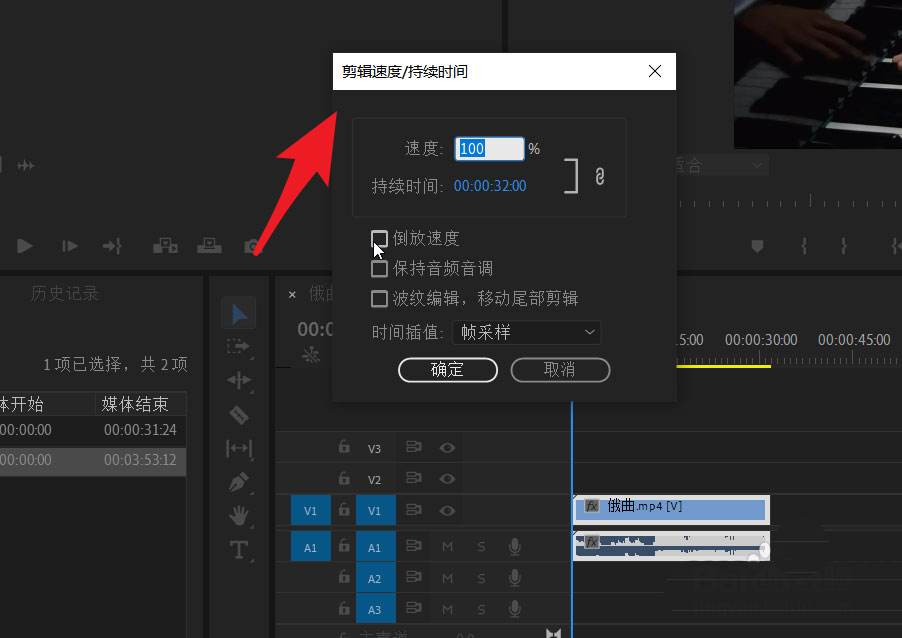This screenshot has height=638, width=902.
Task: Click the 取消 button
Action: [x=560, y=369]
